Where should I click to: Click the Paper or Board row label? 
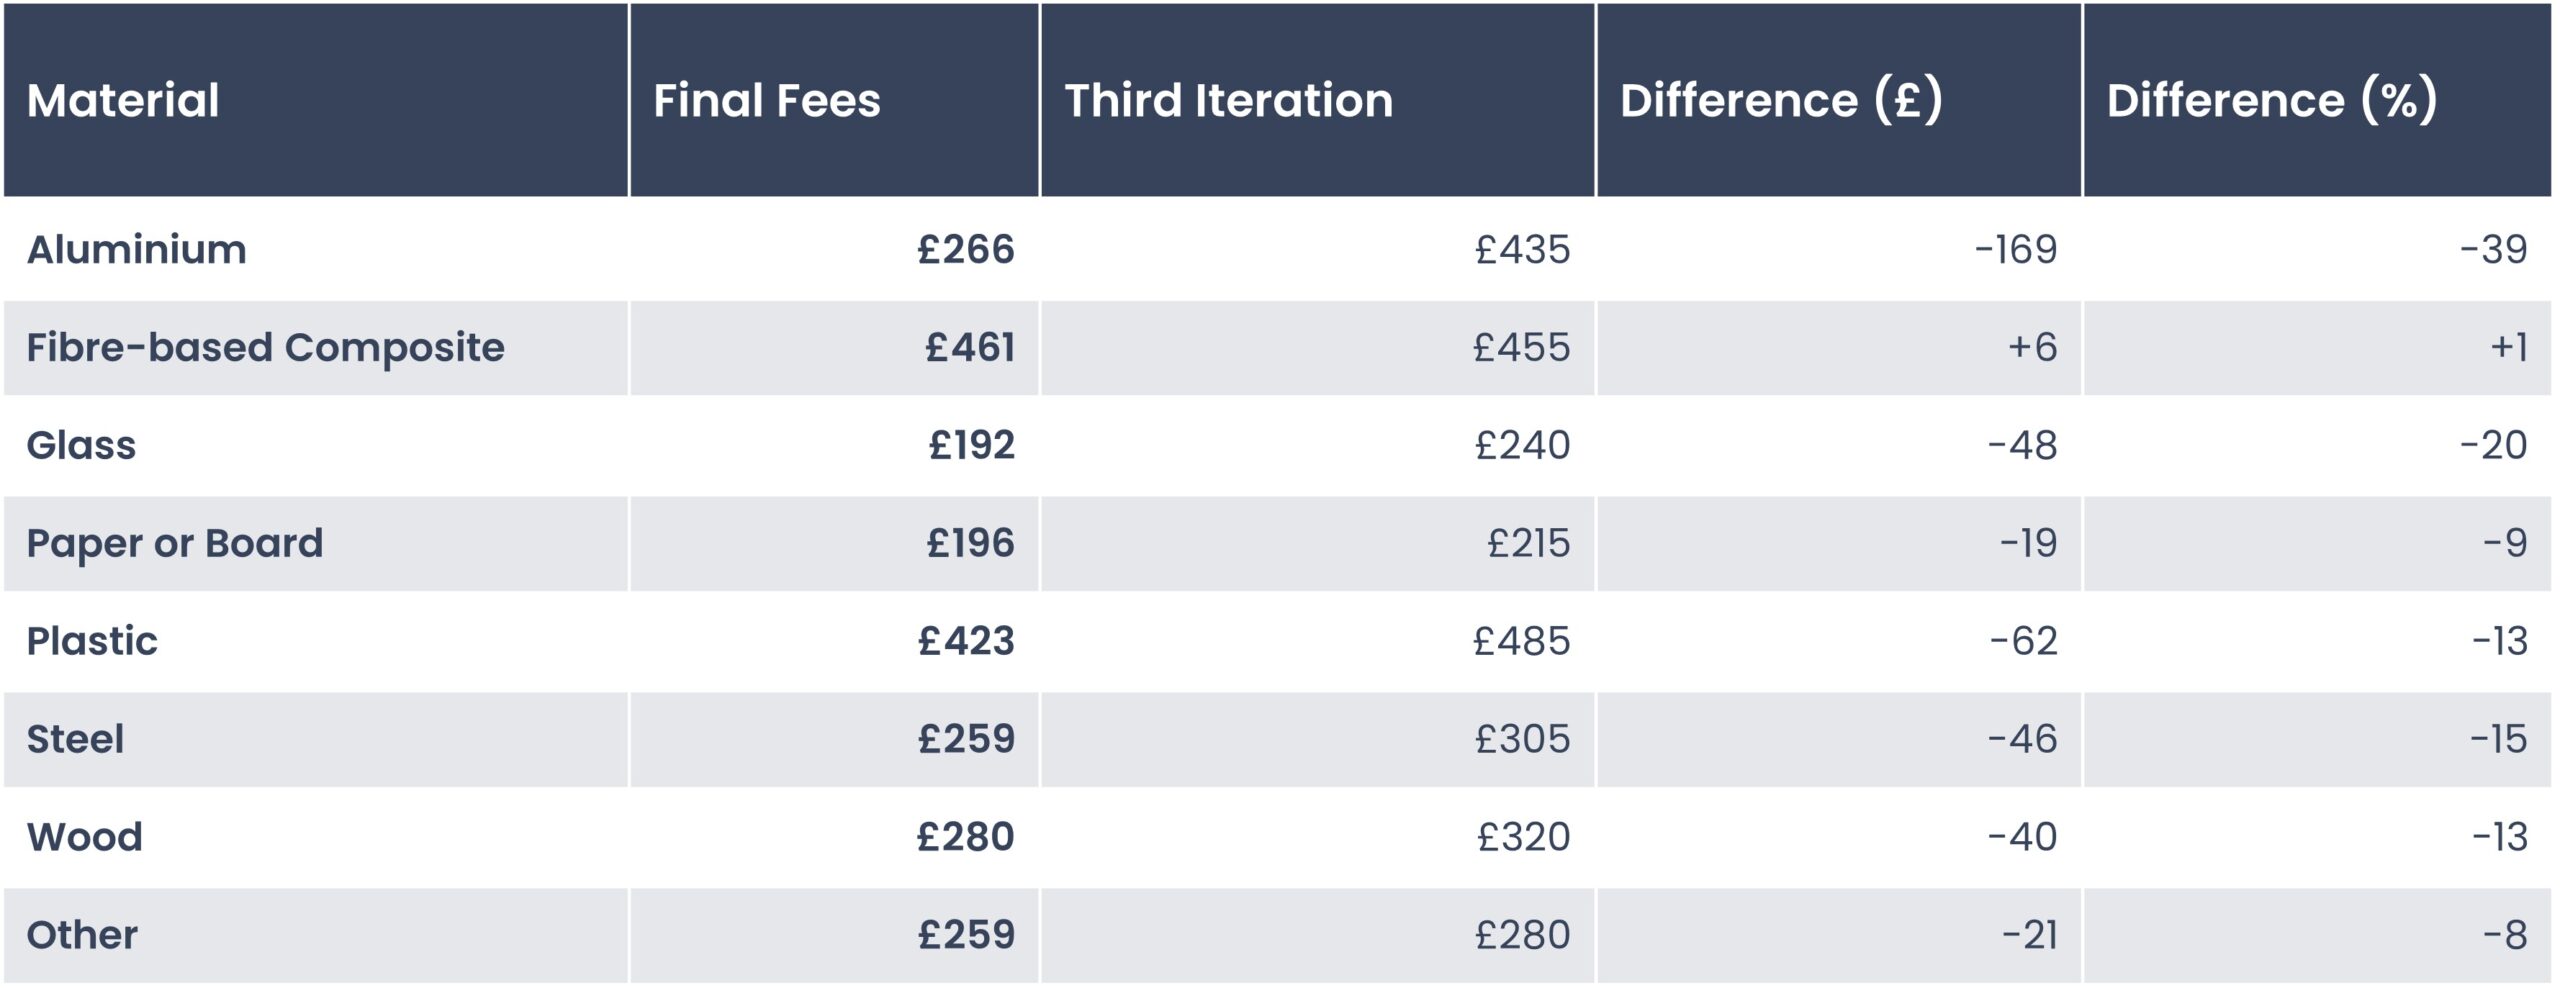(x=175, y=543)
